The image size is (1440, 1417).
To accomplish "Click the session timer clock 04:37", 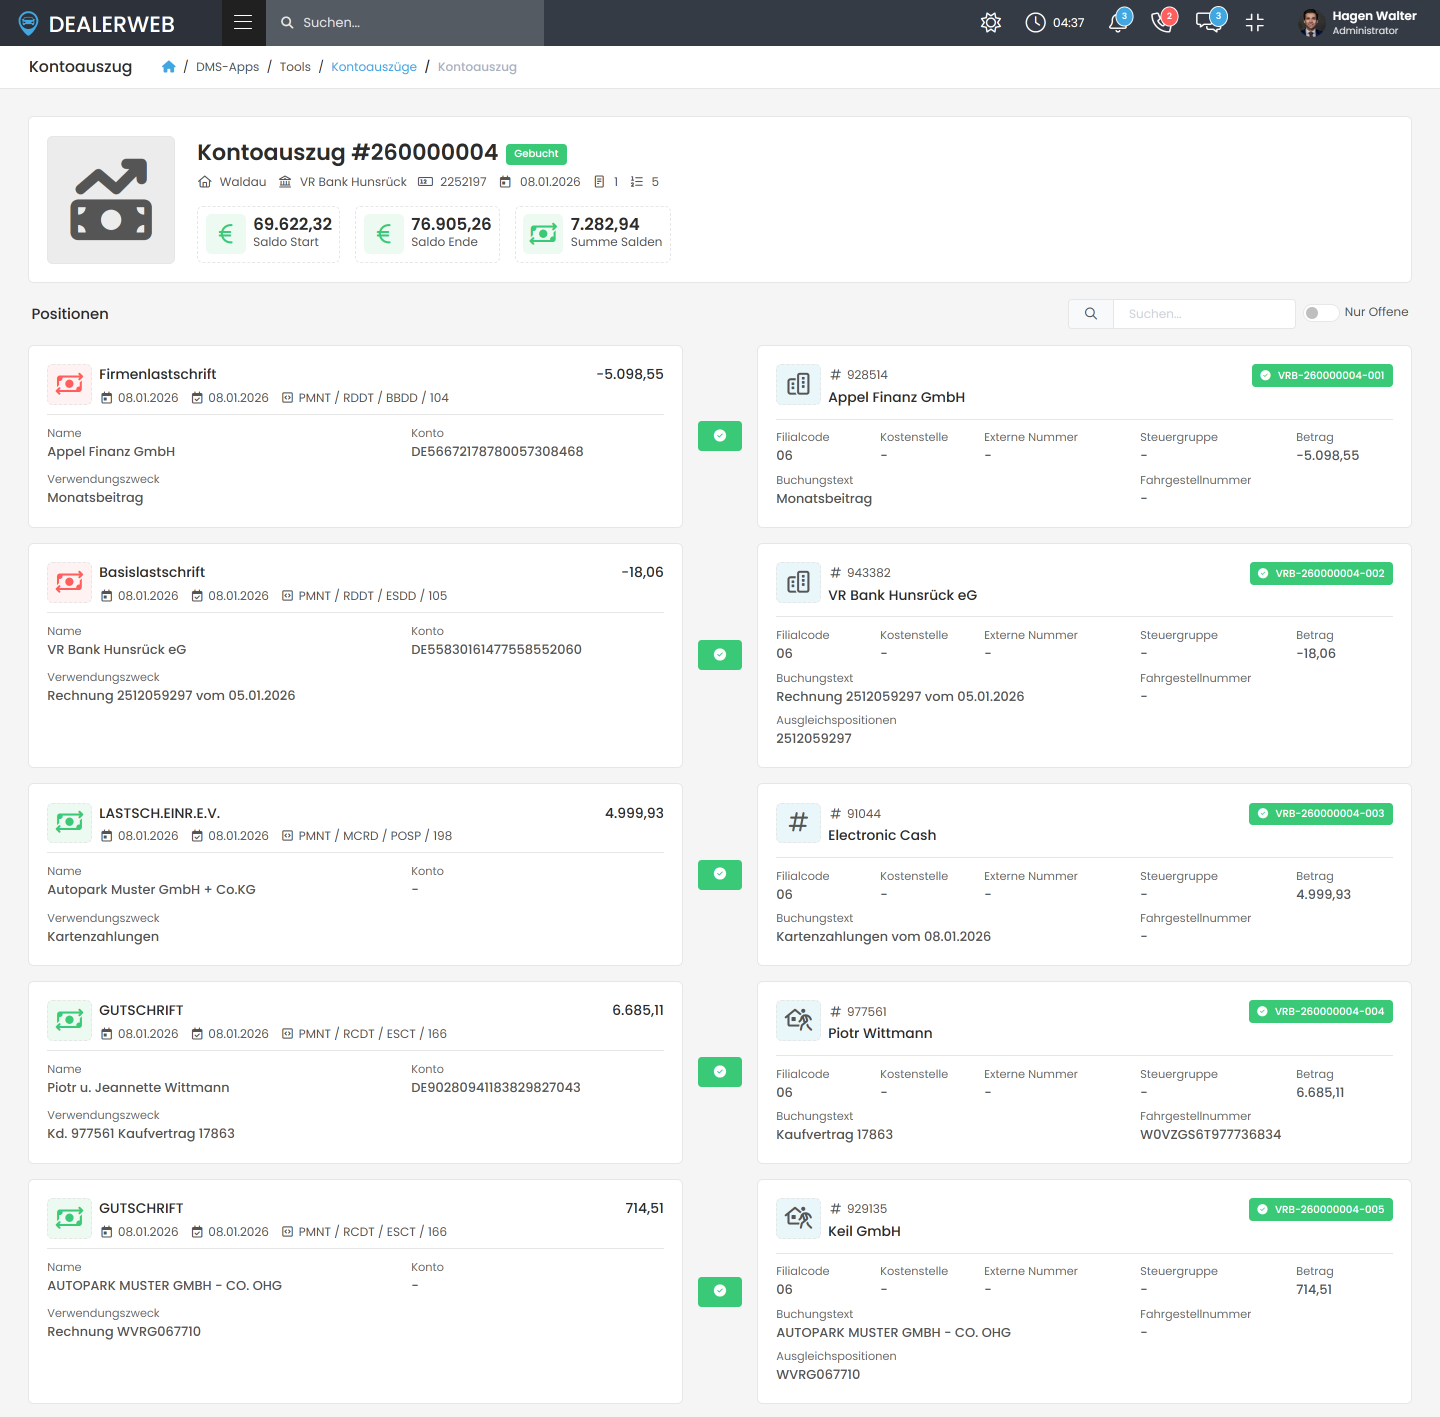I will [1055, 22].
